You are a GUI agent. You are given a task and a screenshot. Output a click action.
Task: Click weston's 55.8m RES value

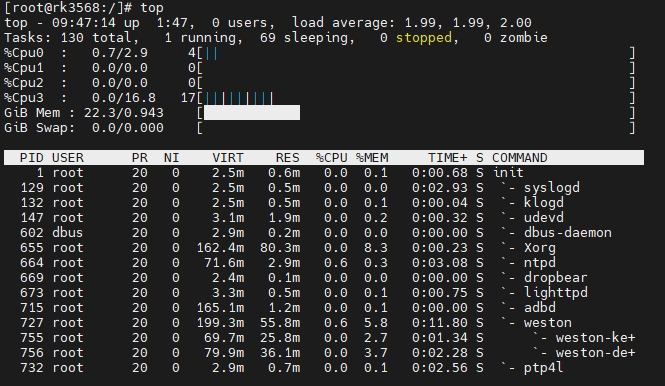click(280, 322)
